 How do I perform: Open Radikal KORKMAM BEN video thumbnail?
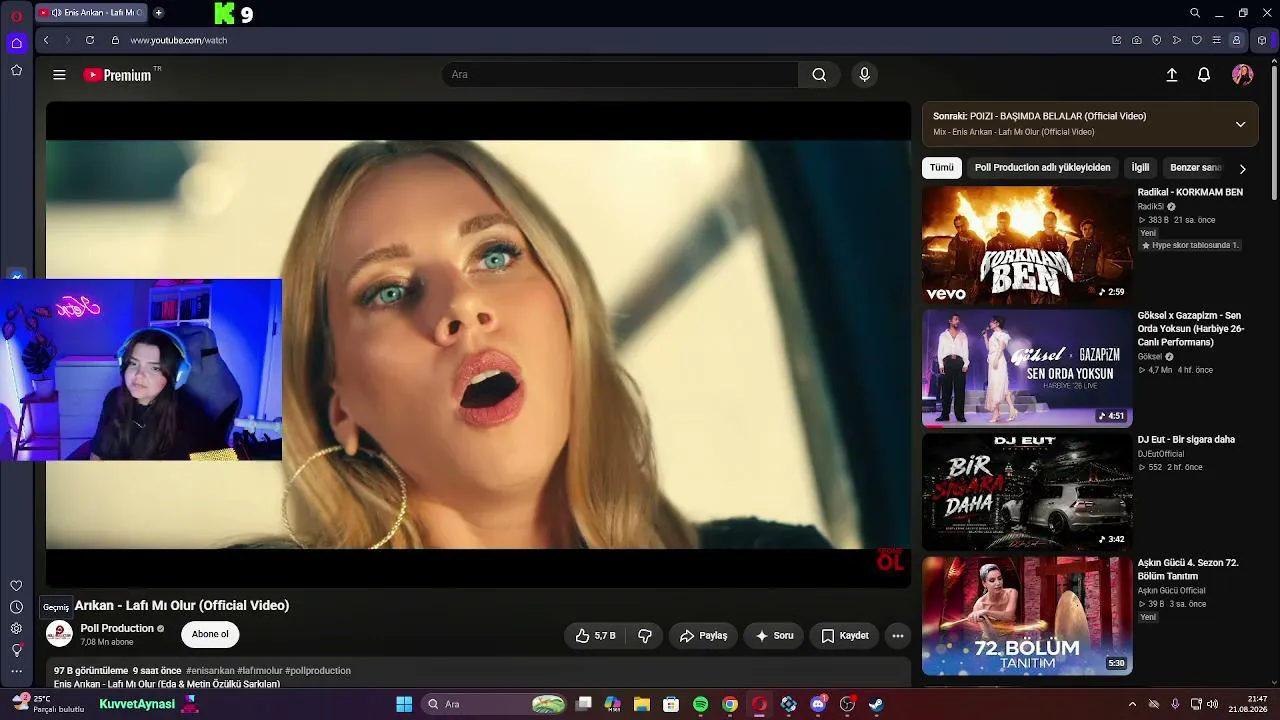1027,245
